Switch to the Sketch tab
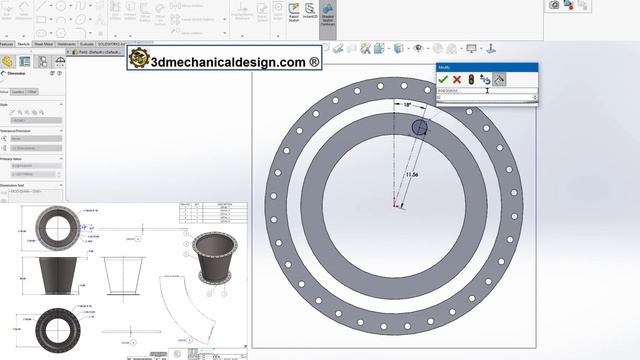 [x=24, y=44]
